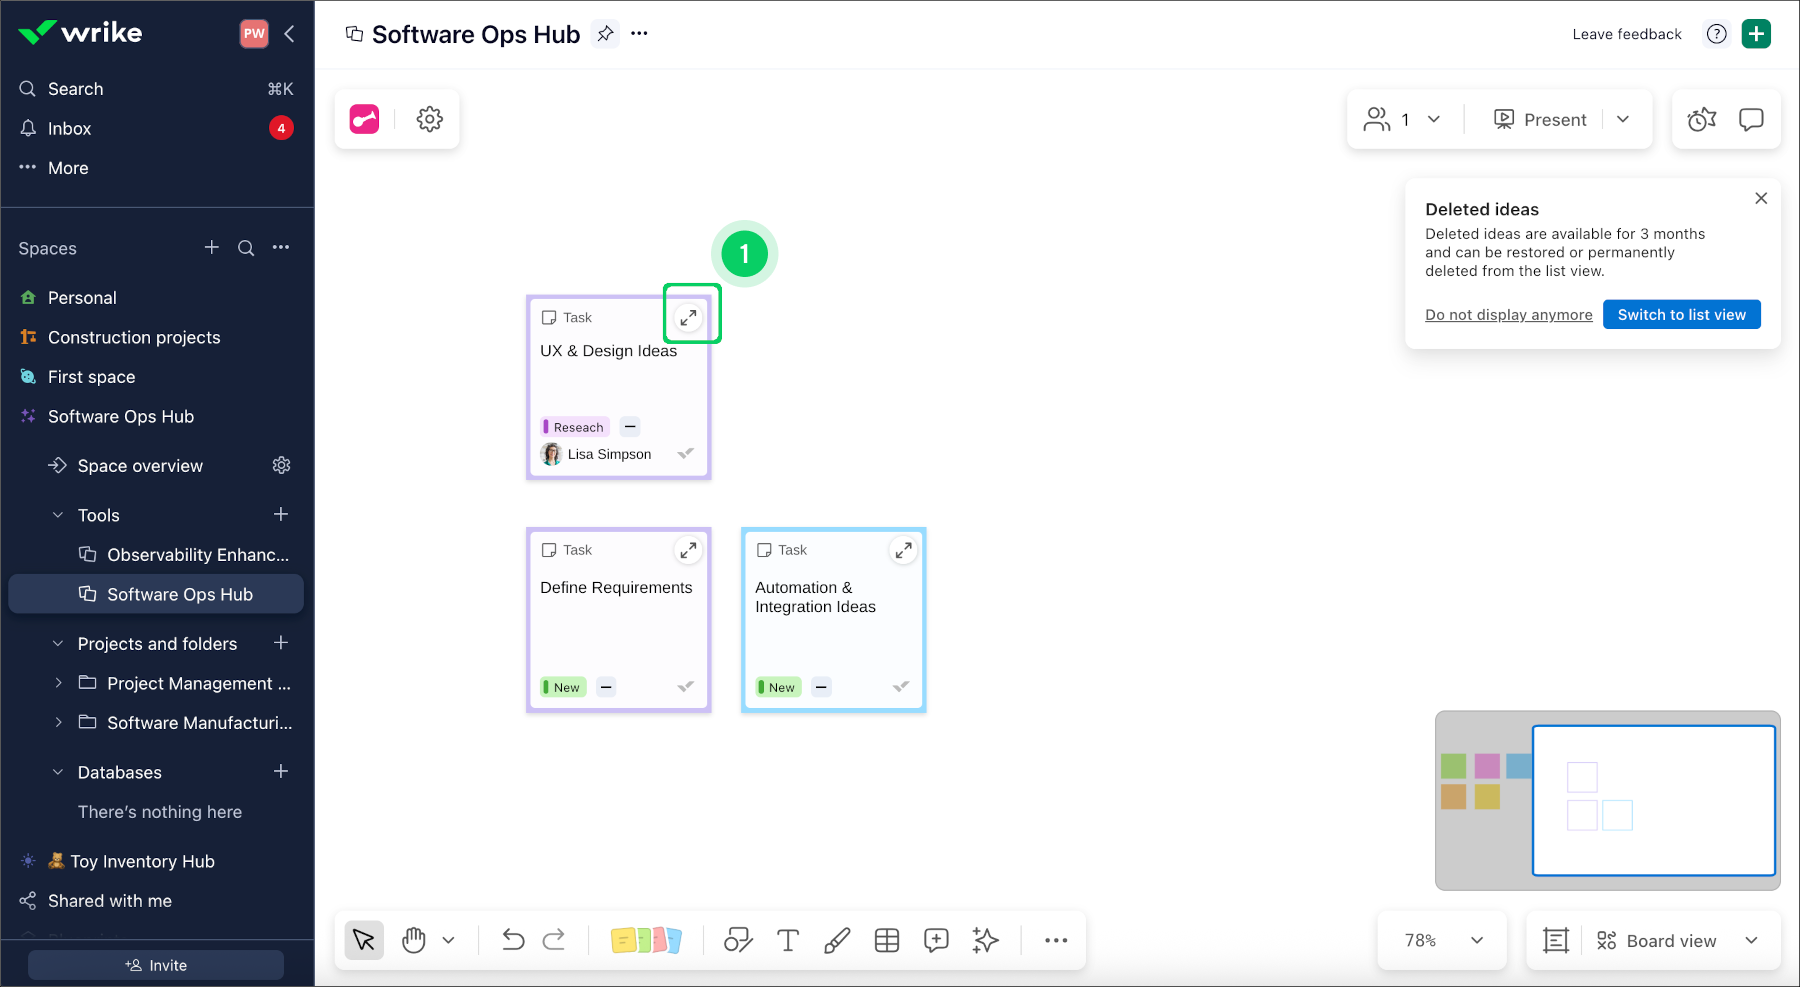Mark Define Requirements task complete
Screen dimensions: 1800x987
[x=686, y=687]
